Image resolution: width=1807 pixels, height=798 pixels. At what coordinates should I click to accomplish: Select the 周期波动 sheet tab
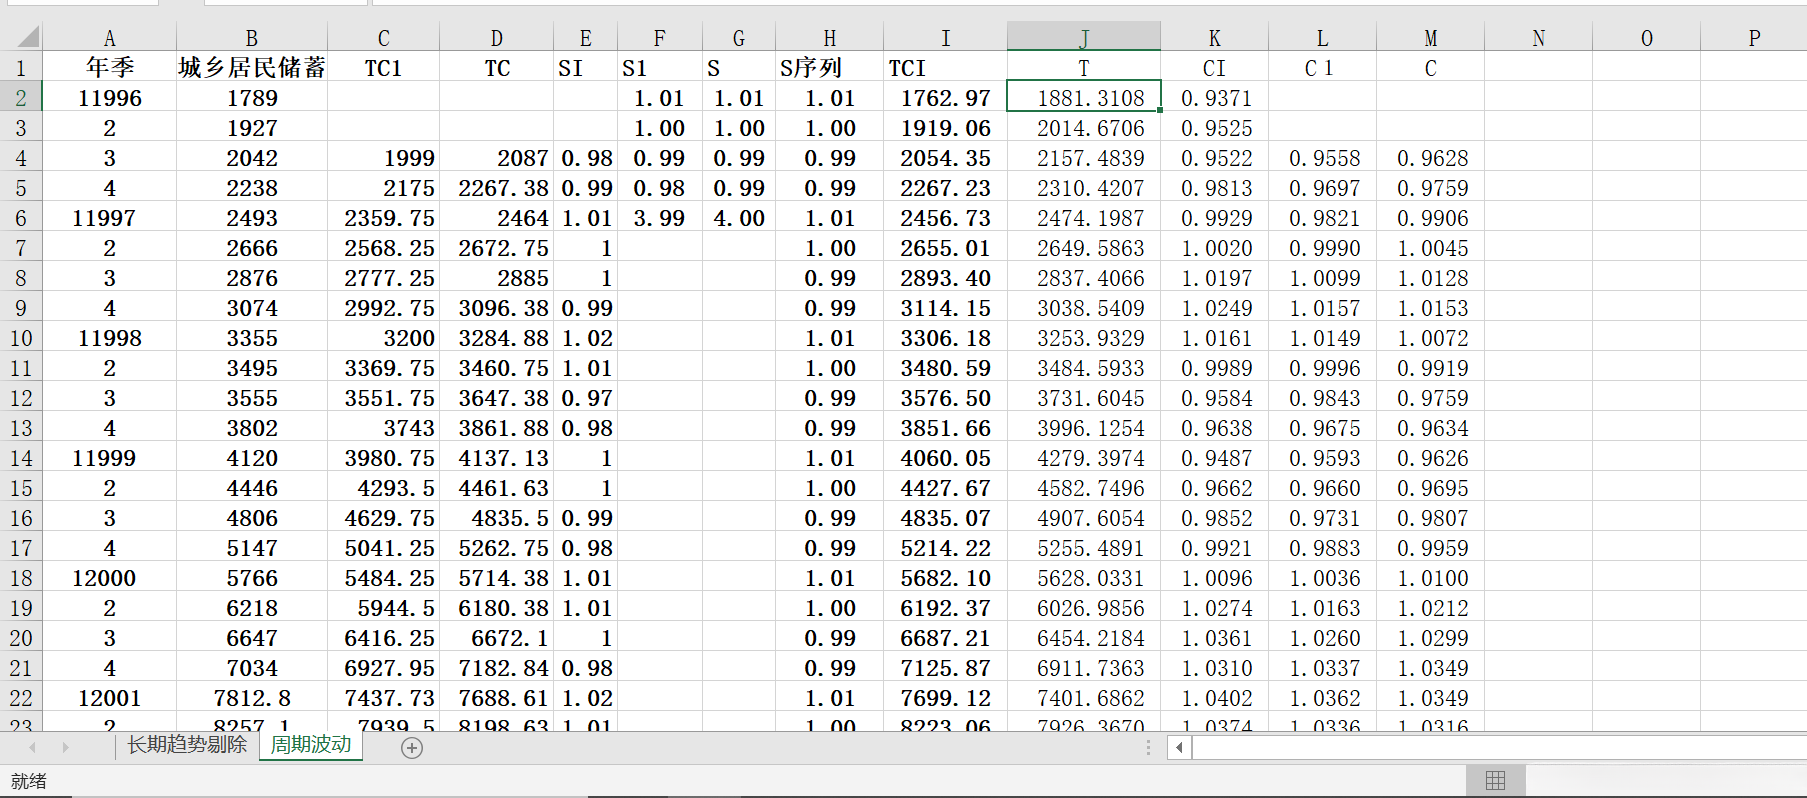311,745
